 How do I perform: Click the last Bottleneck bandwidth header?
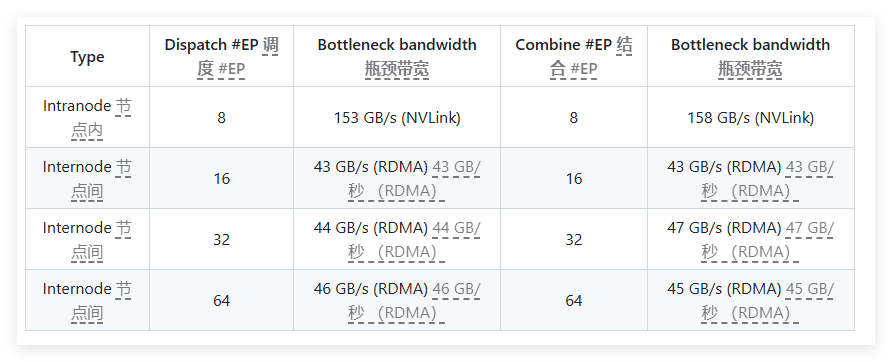pyautogui.click(x=750, y=56)
